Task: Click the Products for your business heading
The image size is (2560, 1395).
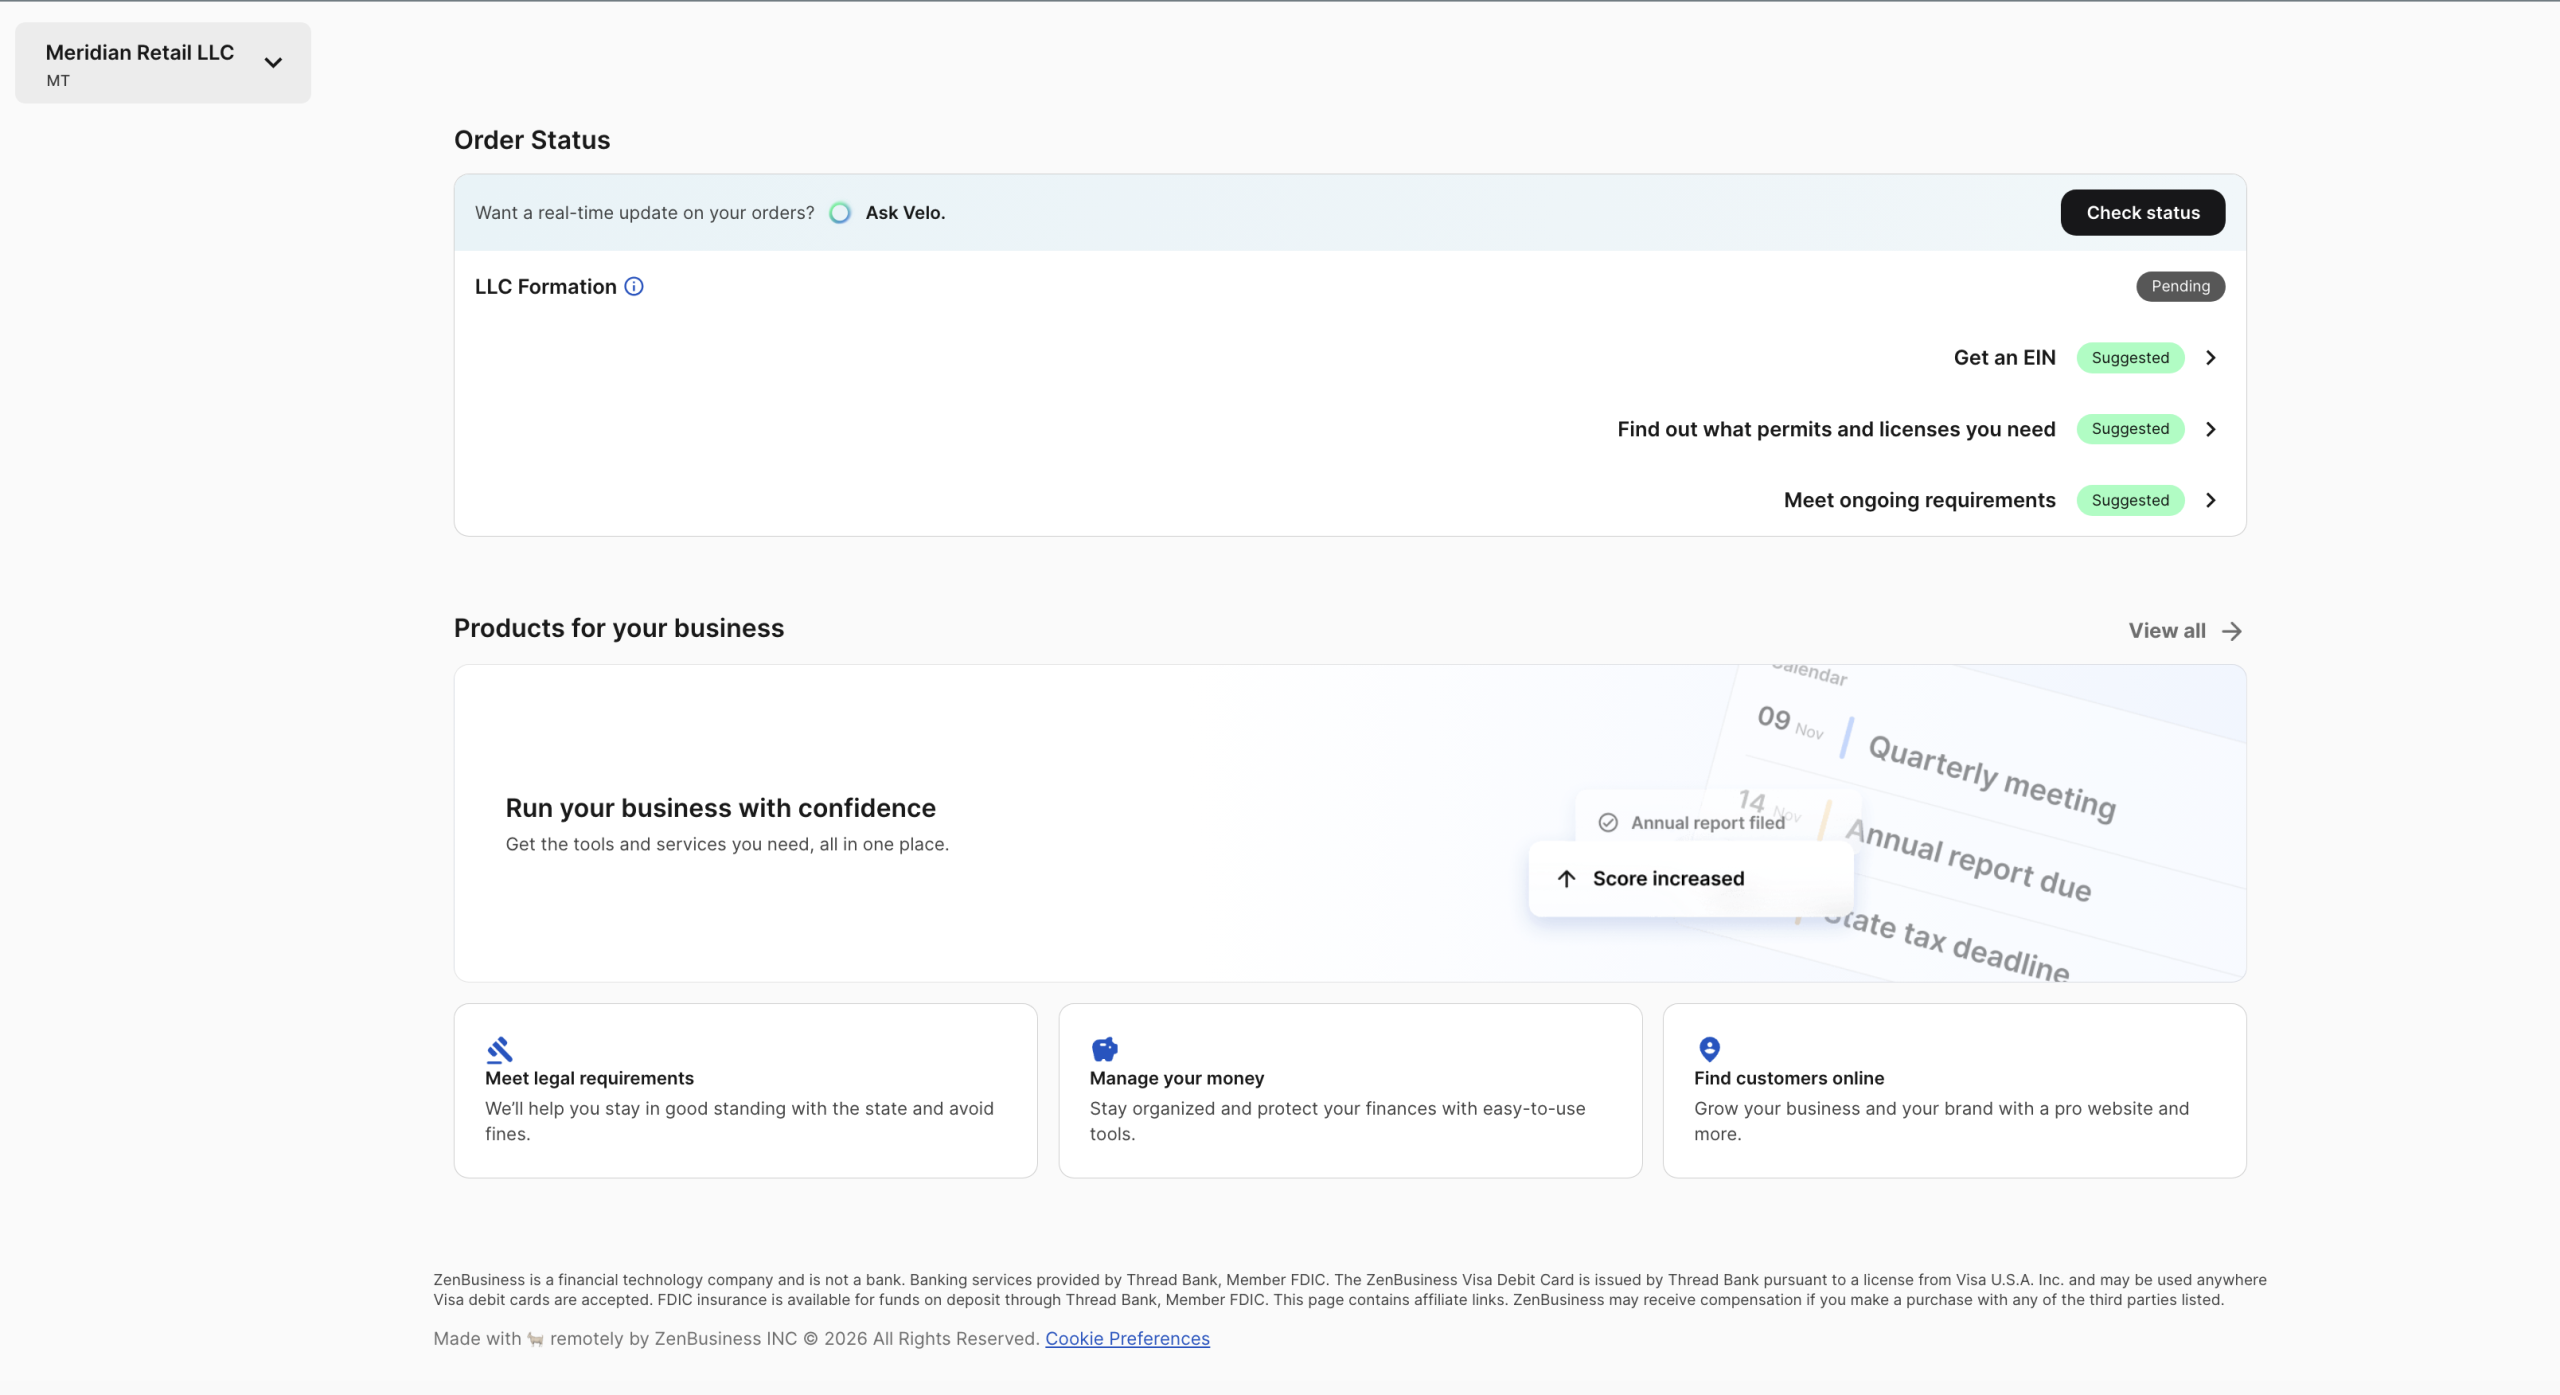Action: click(x=619, y=628)
